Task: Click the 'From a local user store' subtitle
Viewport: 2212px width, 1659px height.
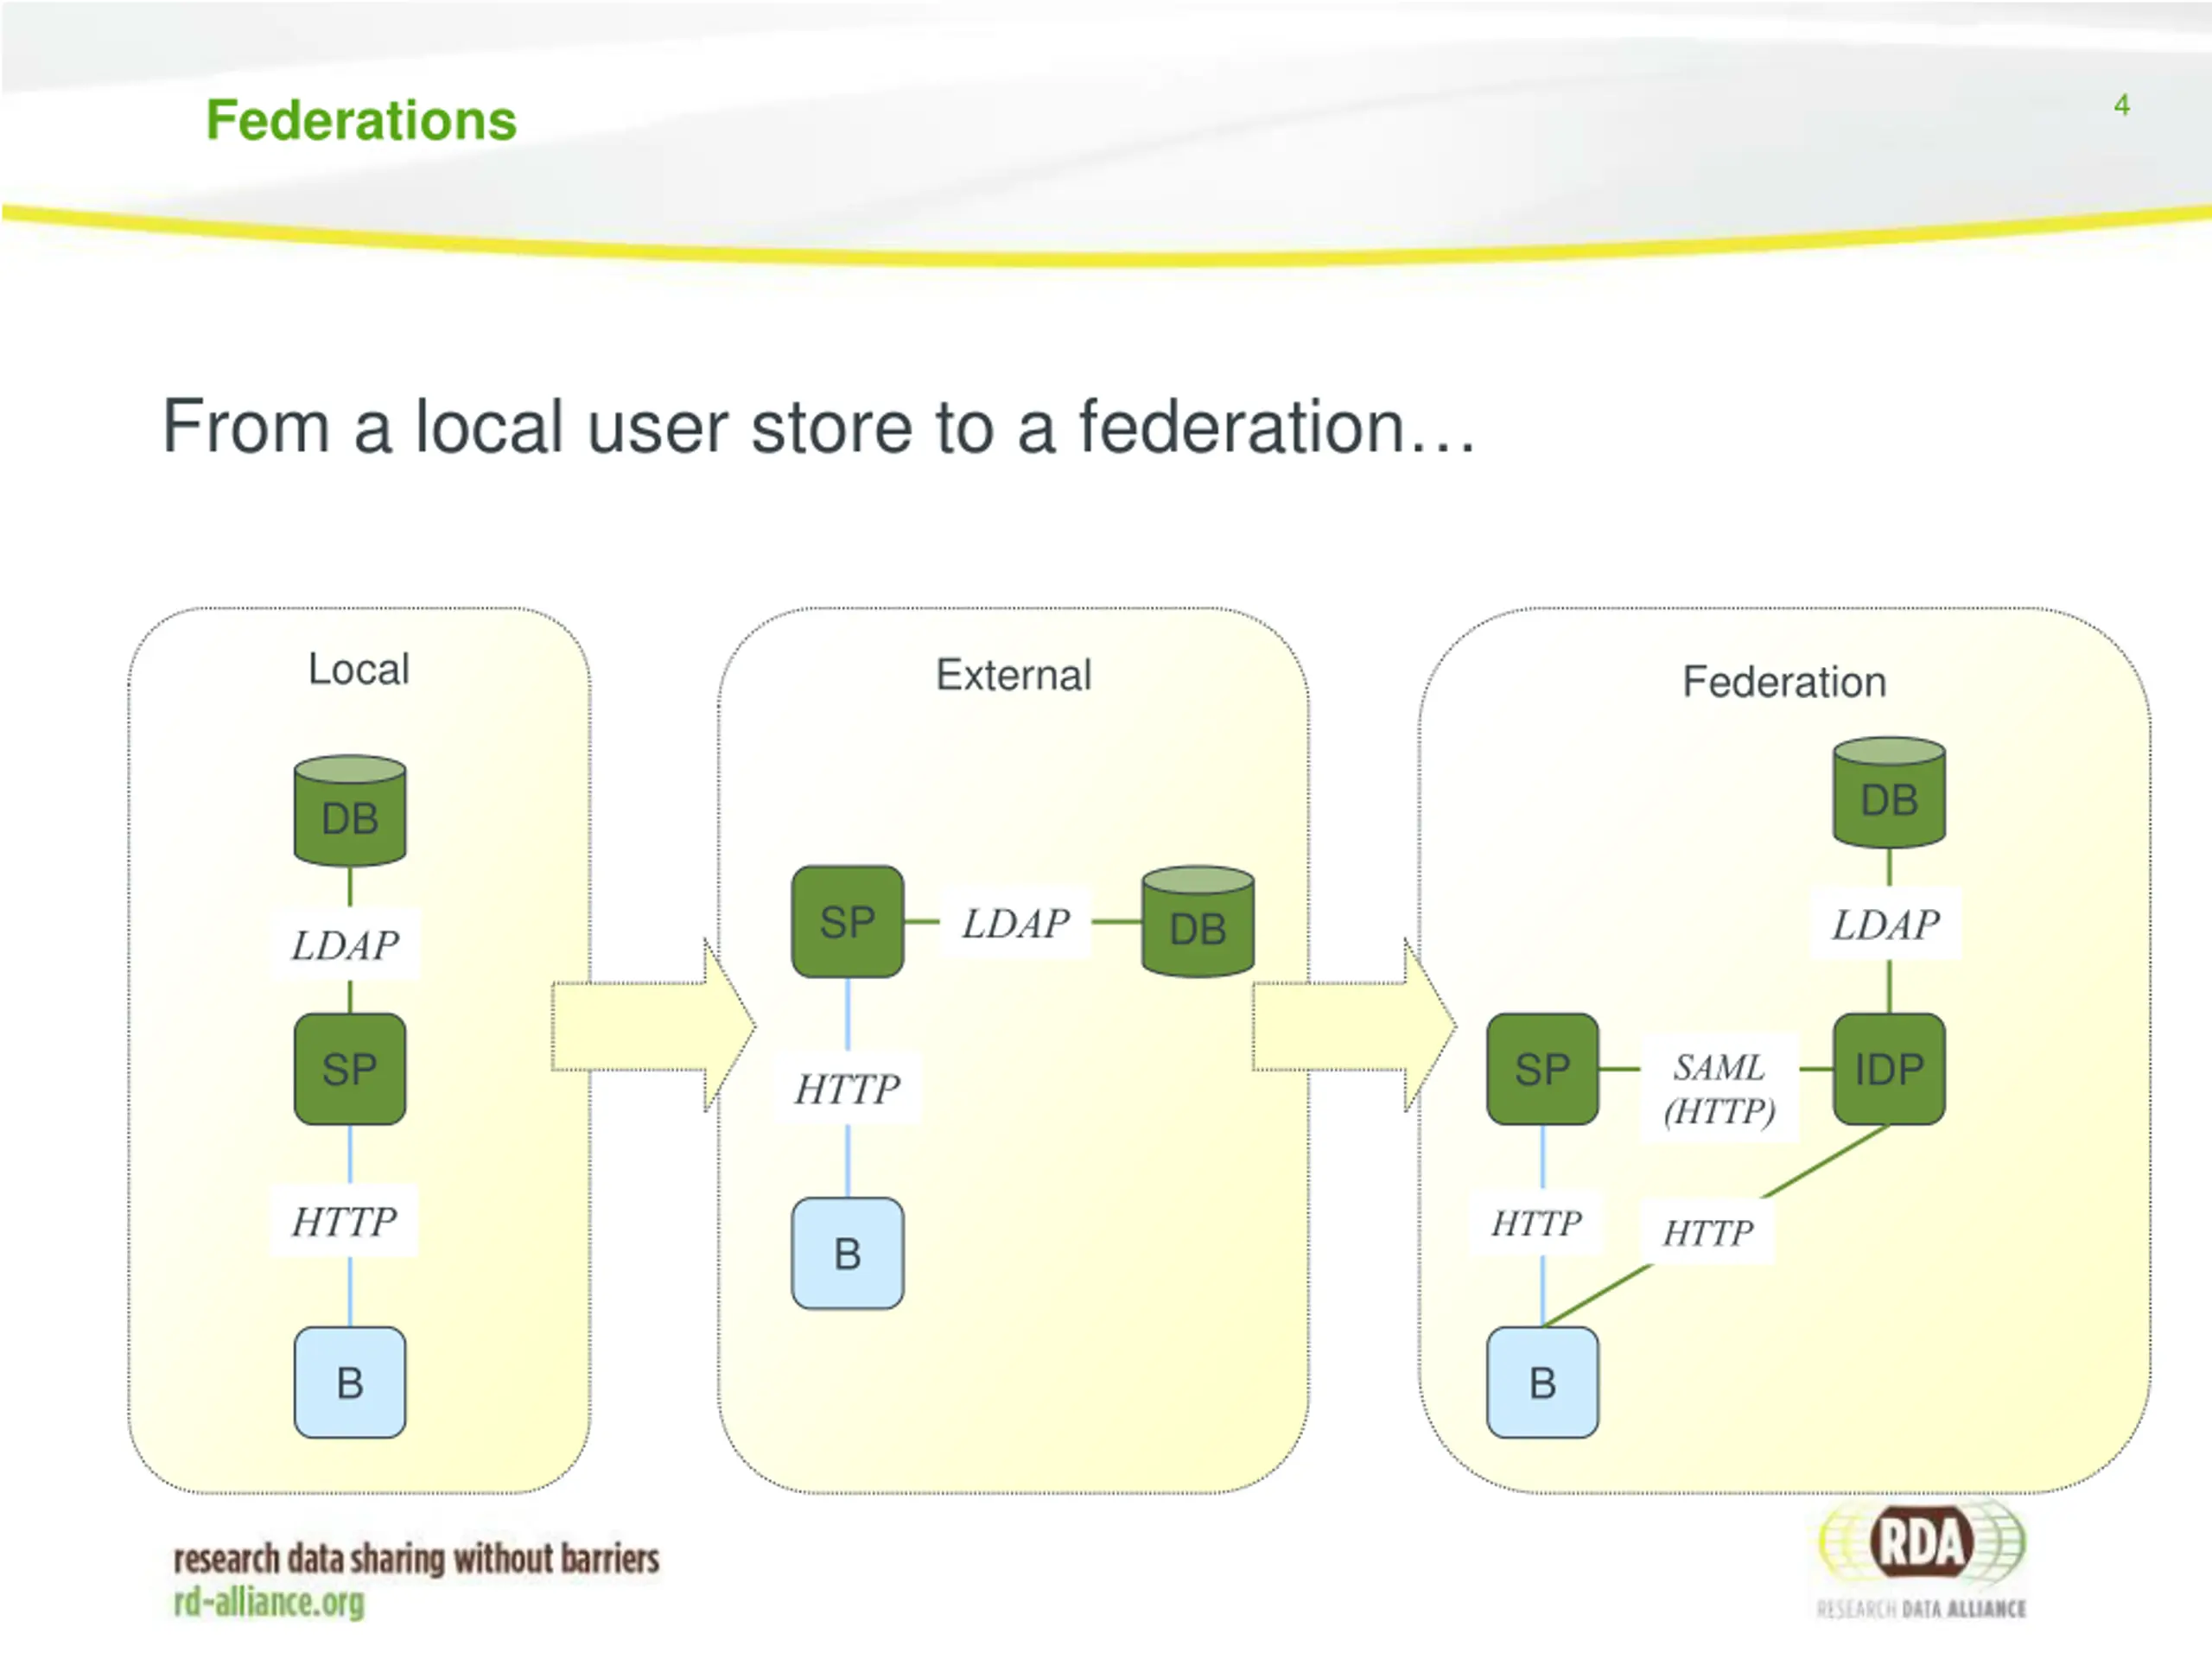Action: pos(819,427)
